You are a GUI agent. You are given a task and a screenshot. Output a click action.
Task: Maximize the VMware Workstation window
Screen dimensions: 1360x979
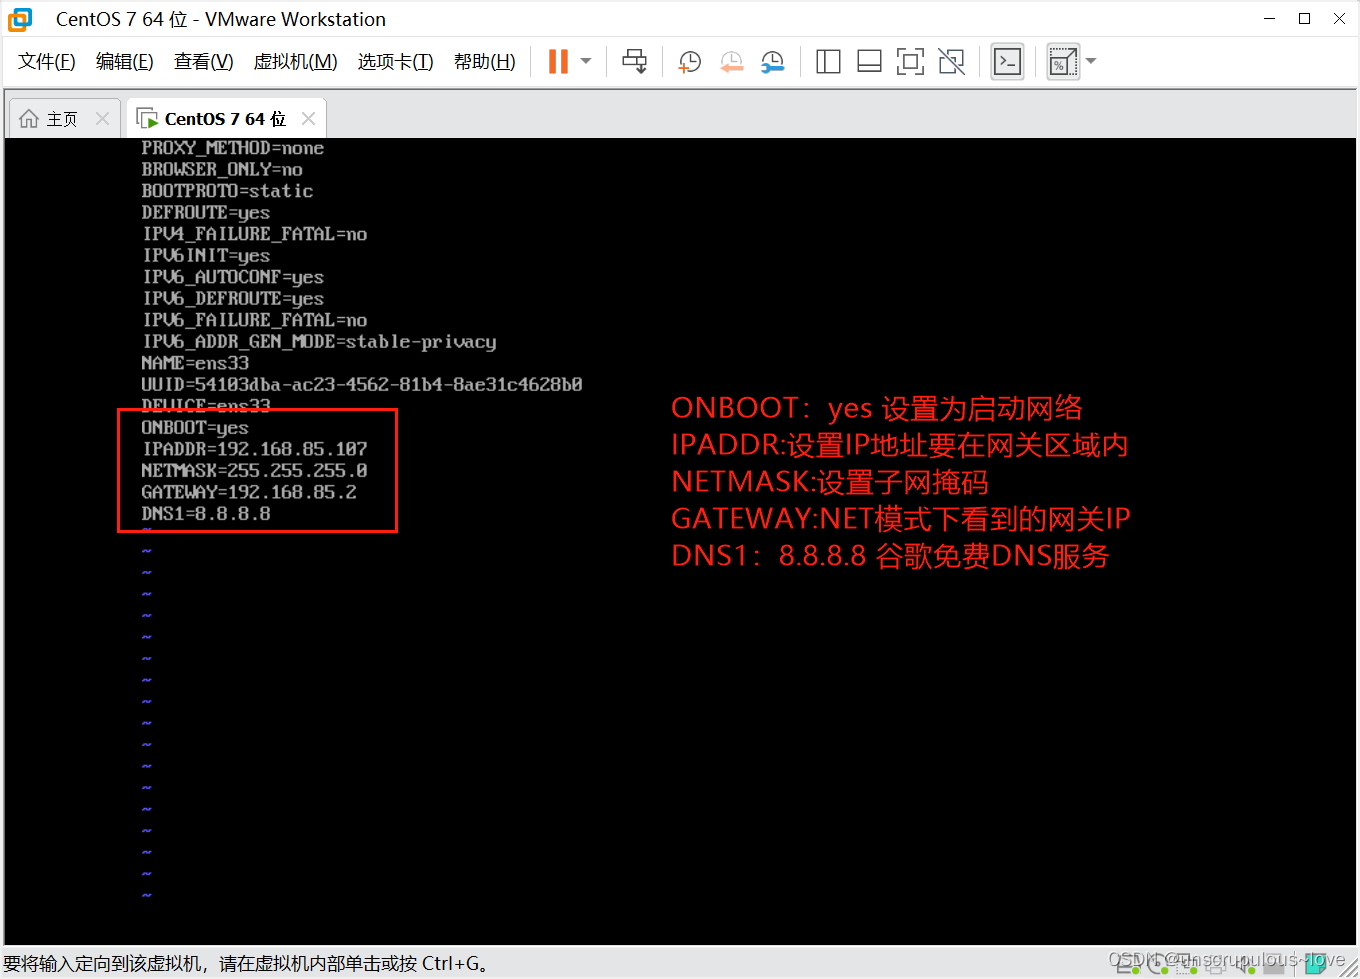[1304, 19]
